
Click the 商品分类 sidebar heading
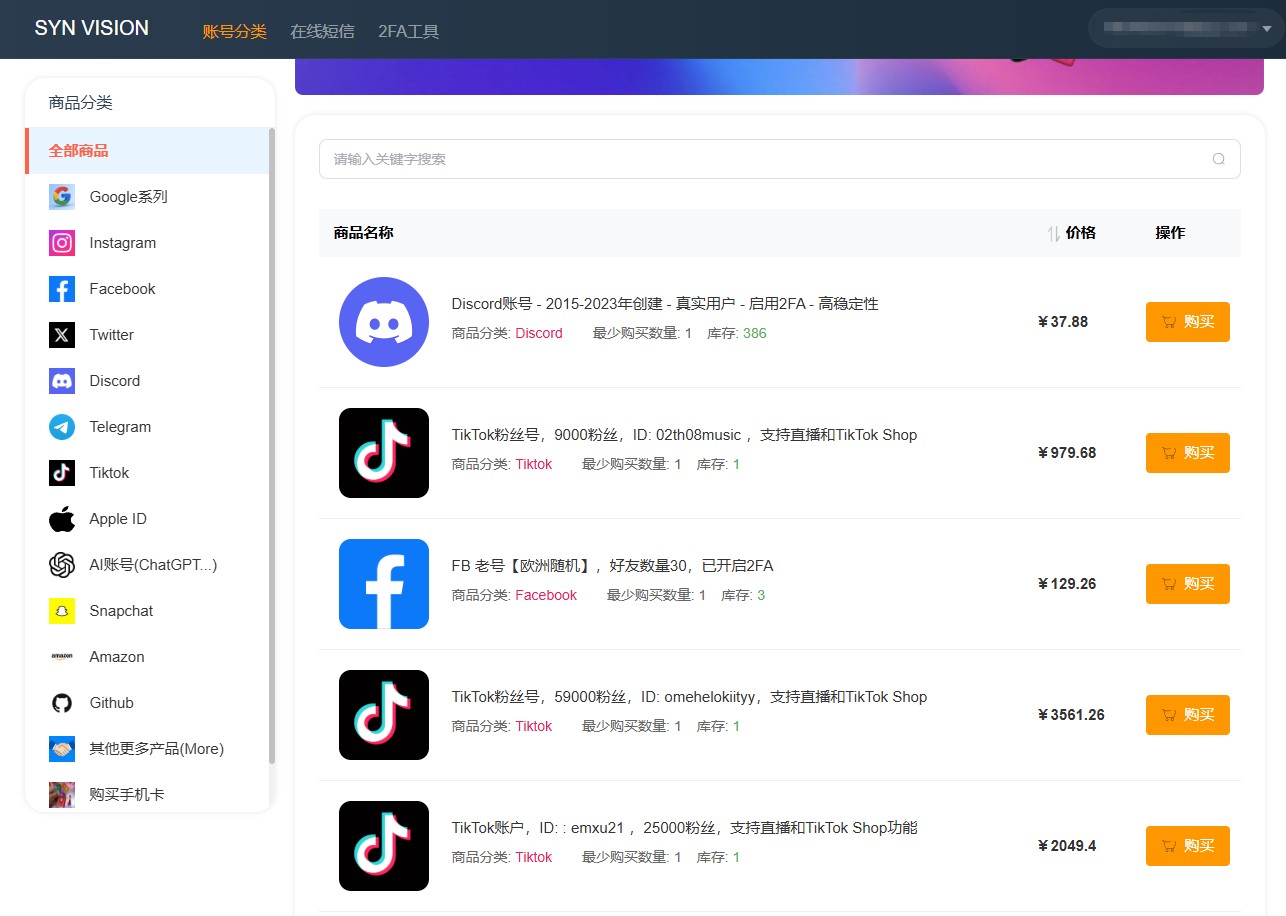coord(81,103)
